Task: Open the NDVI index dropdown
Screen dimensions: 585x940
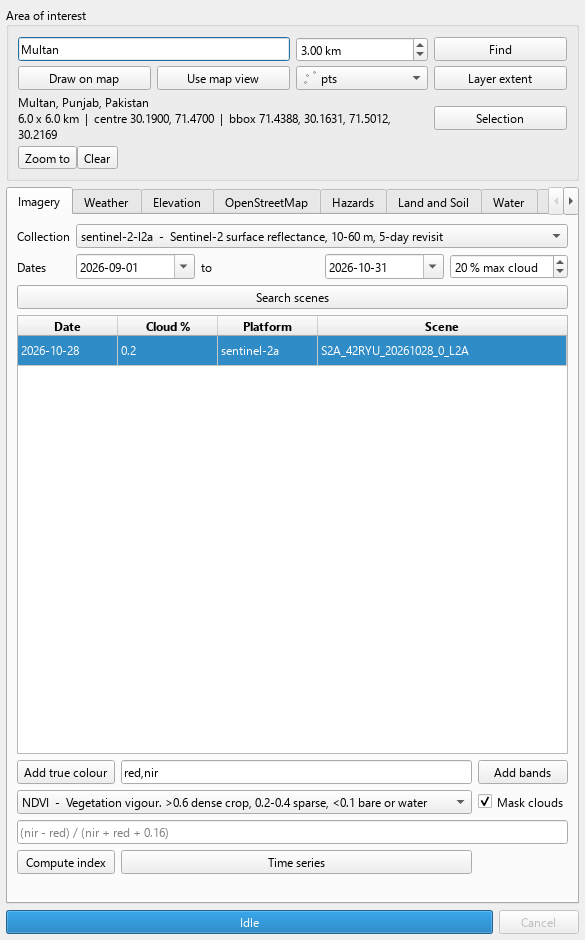Action: coord(245,803)
